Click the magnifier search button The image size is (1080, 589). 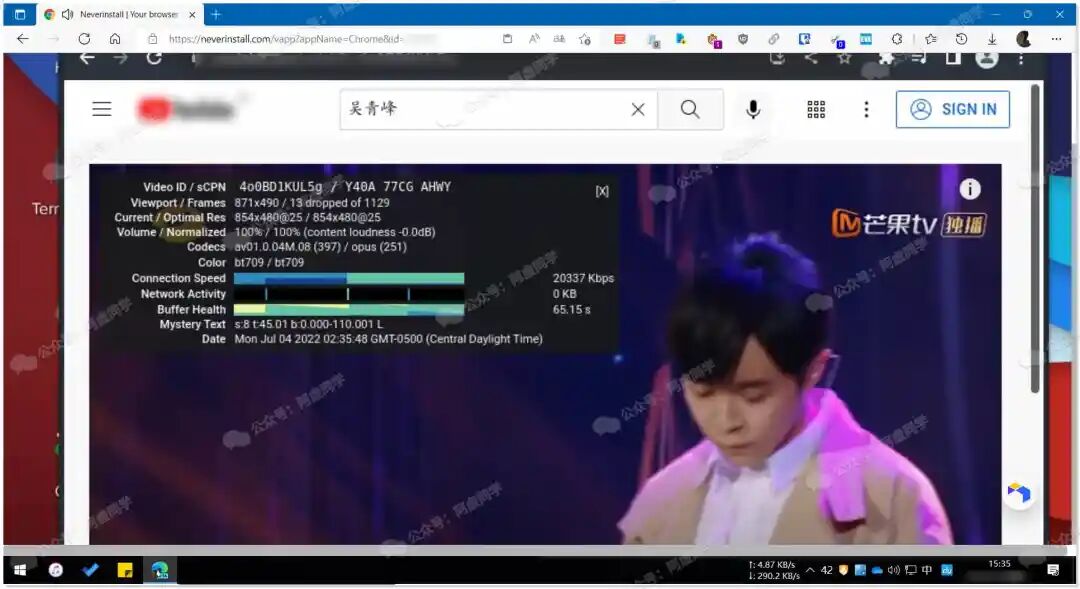pos(690,109)
